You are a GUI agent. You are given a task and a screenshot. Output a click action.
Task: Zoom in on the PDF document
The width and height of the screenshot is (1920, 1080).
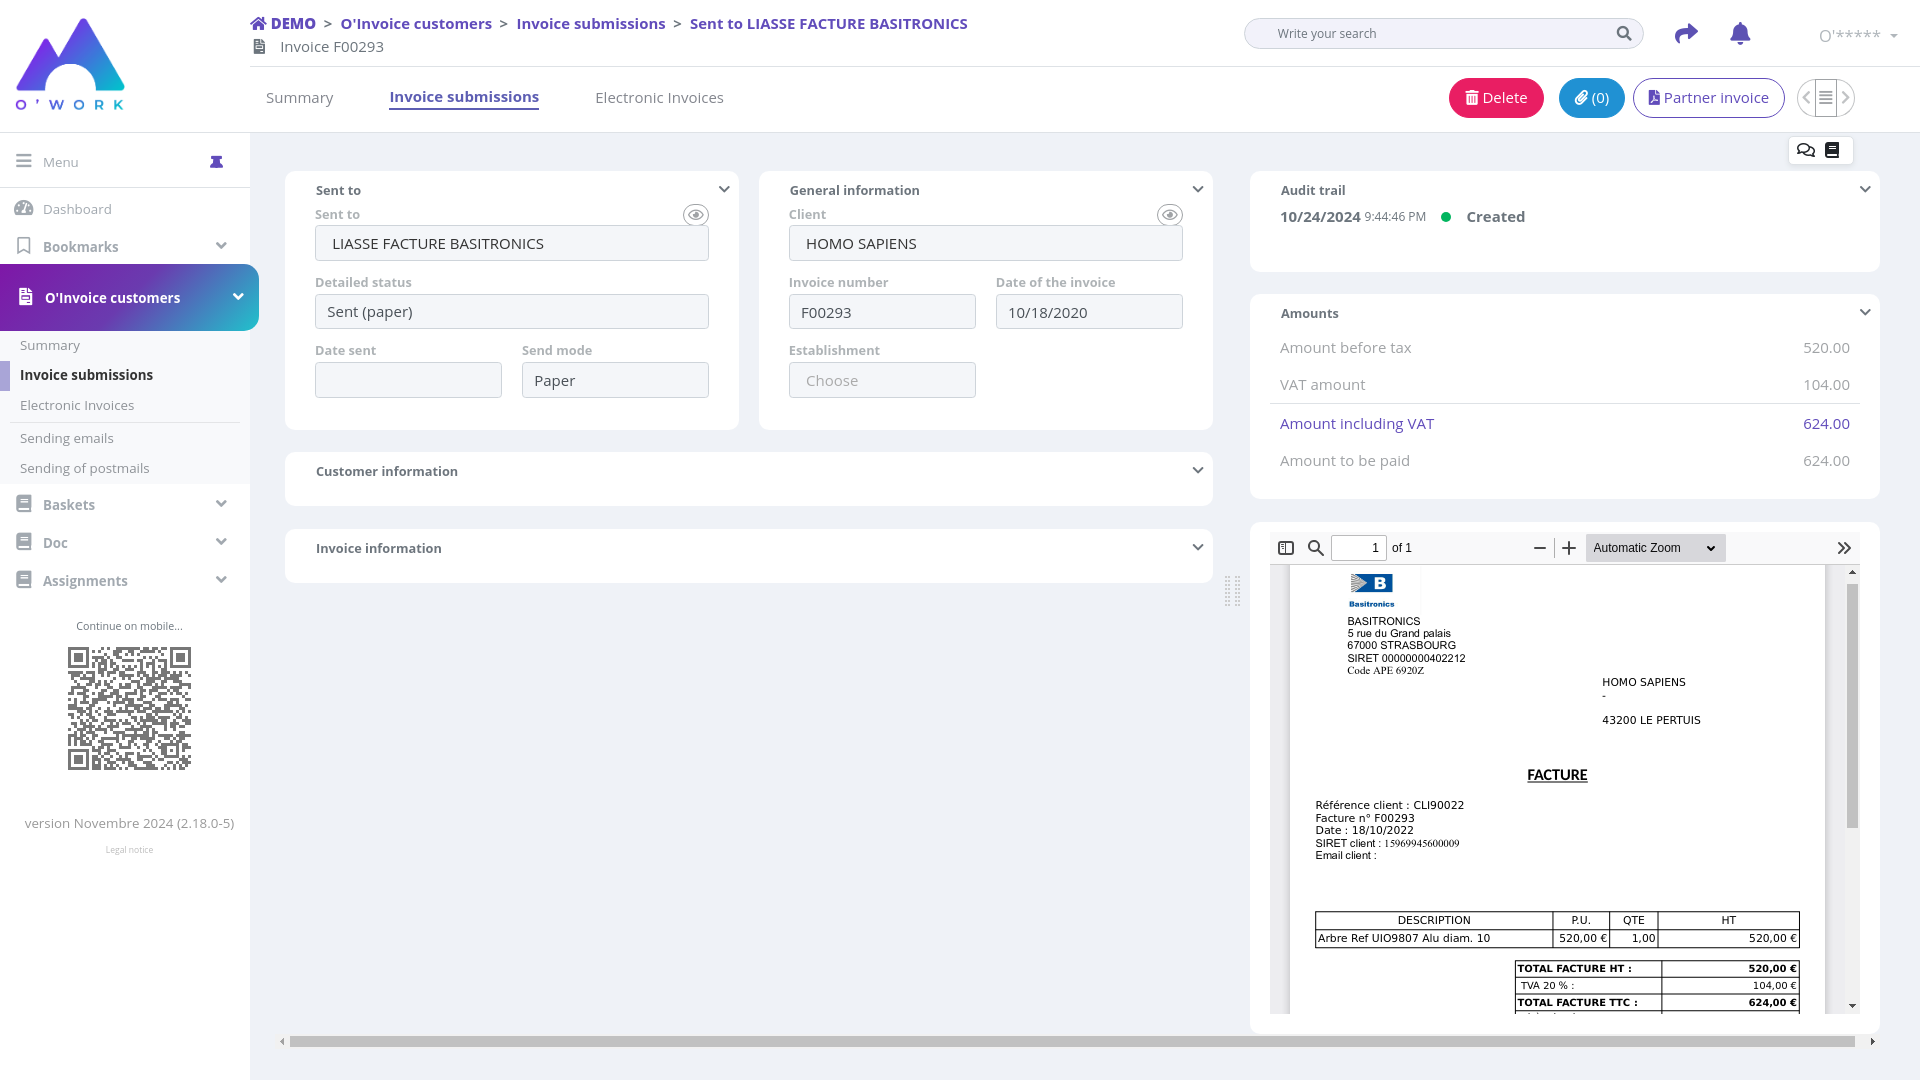[1569, 548]
